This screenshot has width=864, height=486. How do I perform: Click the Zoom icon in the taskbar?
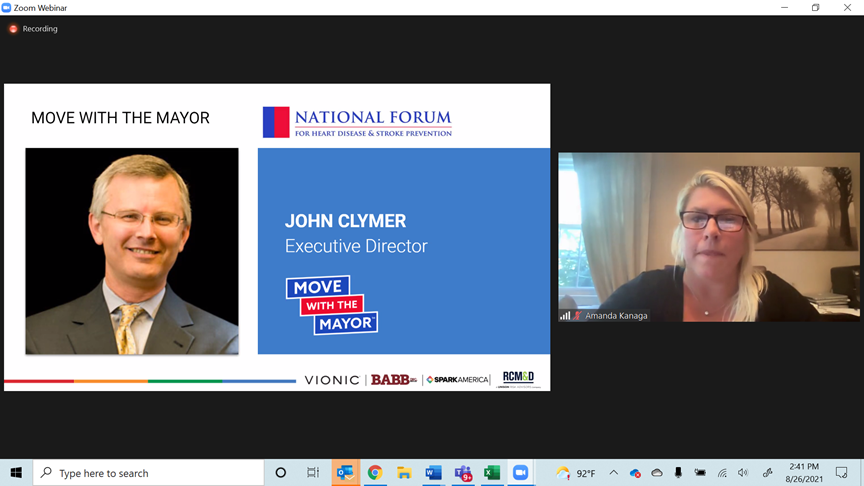pos(520,473)
